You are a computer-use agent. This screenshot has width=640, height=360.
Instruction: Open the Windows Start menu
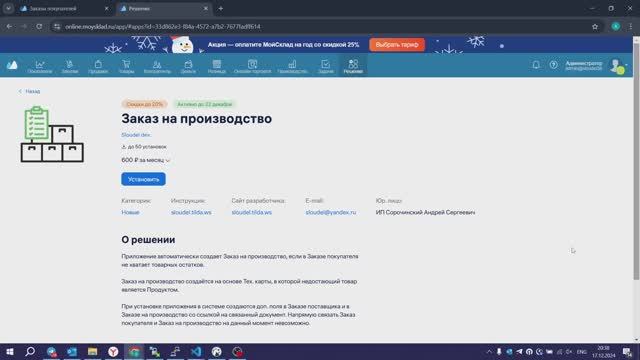(x=10, y=351)
